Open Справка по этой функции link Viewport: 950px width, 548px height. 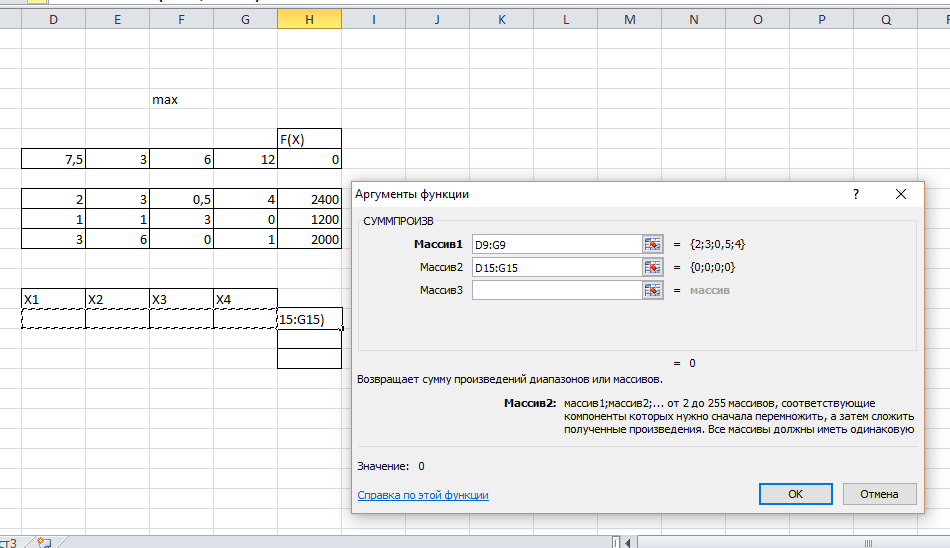[423, 495]
